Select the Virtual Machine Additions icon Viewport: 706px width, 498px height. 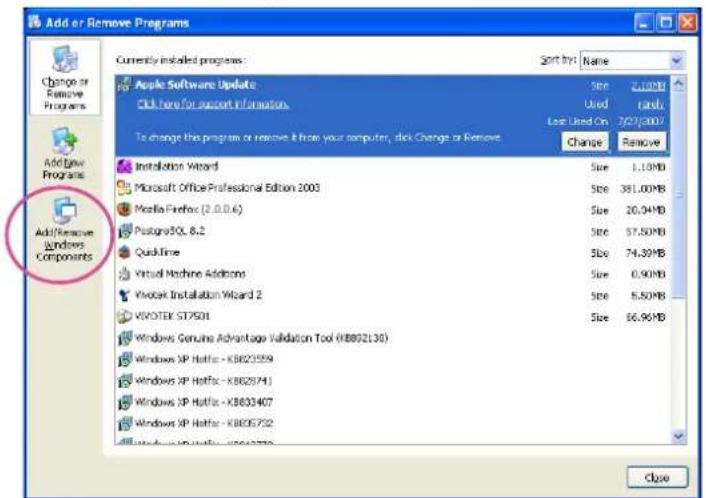pyautogui.click(x=124, y=274)
